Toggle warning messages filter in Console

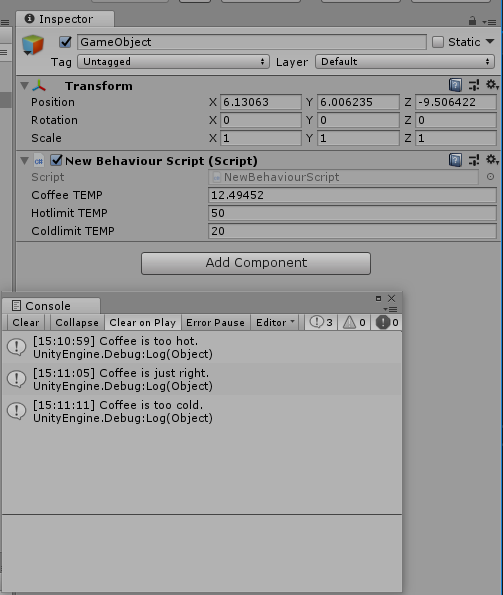point(354,323)
